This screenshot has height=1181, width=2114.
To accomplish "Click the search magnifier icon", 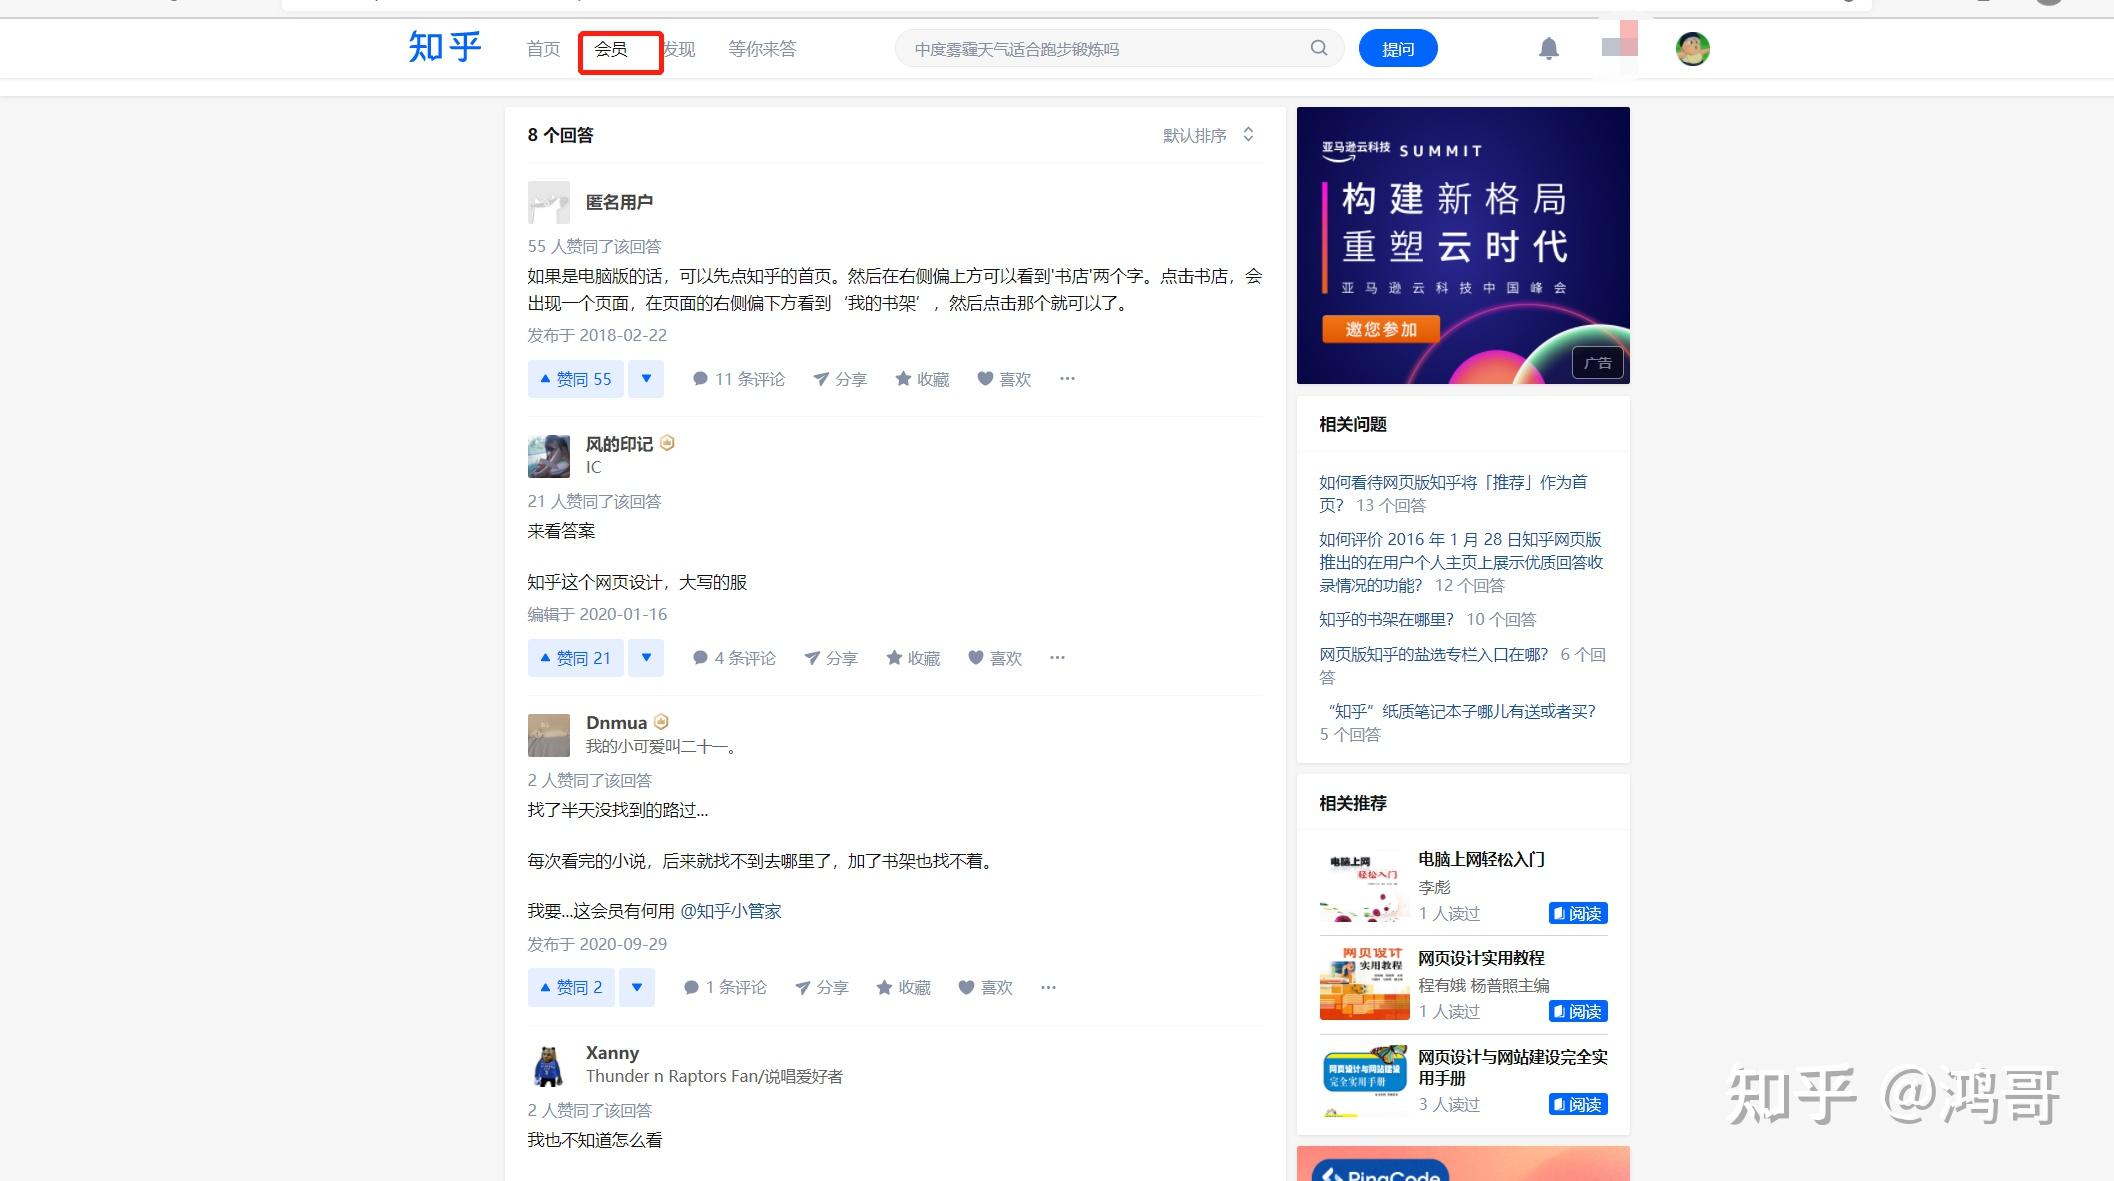I will click(1318, 47).
